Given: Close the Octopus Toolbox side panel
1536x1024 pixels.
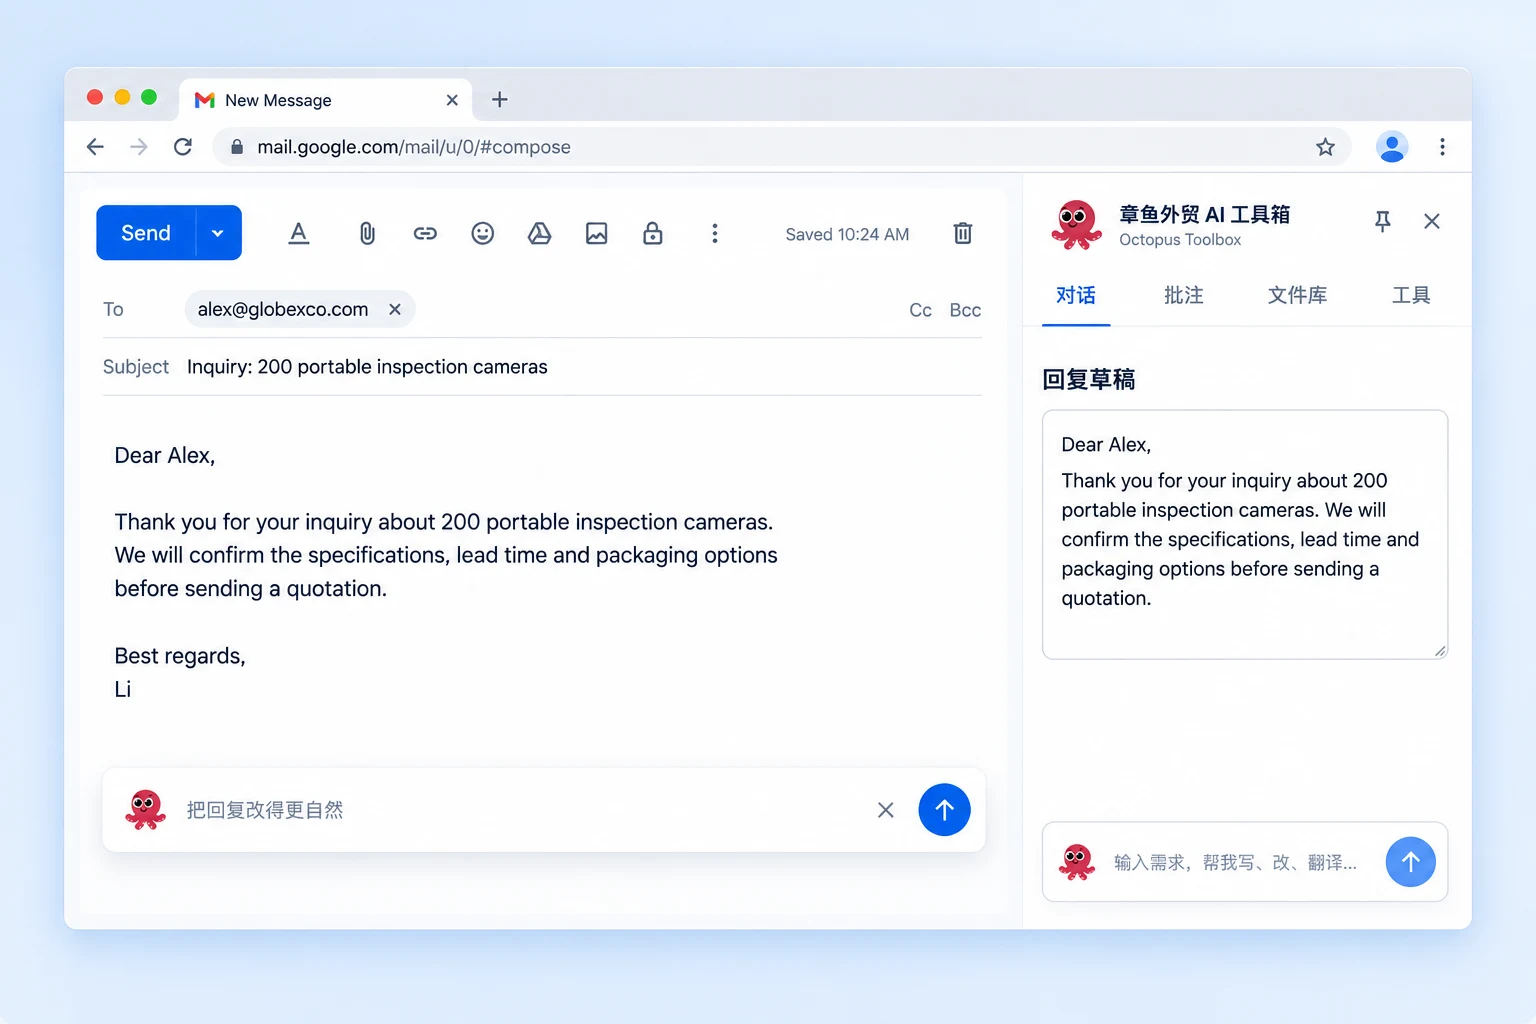Looking at the screenshot, I should (1432, 221).
